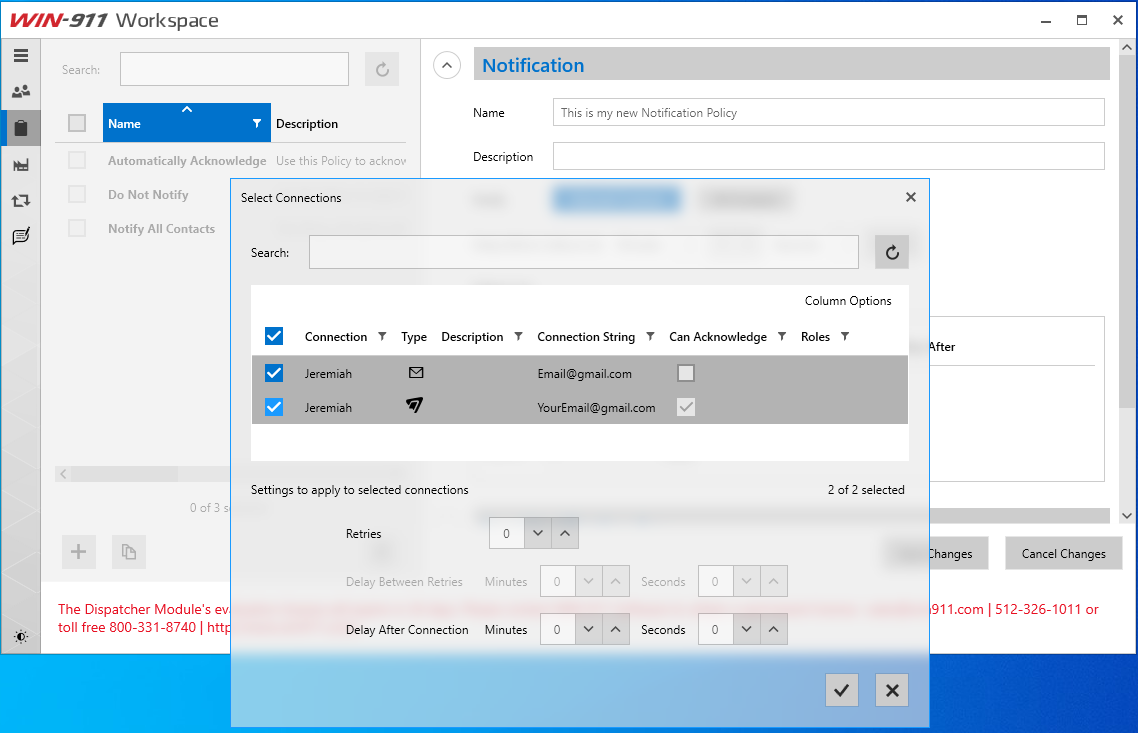Sort by Can Acknowledge column header
The width and height of the screenshot is (1138, 733).
[718, 337]
